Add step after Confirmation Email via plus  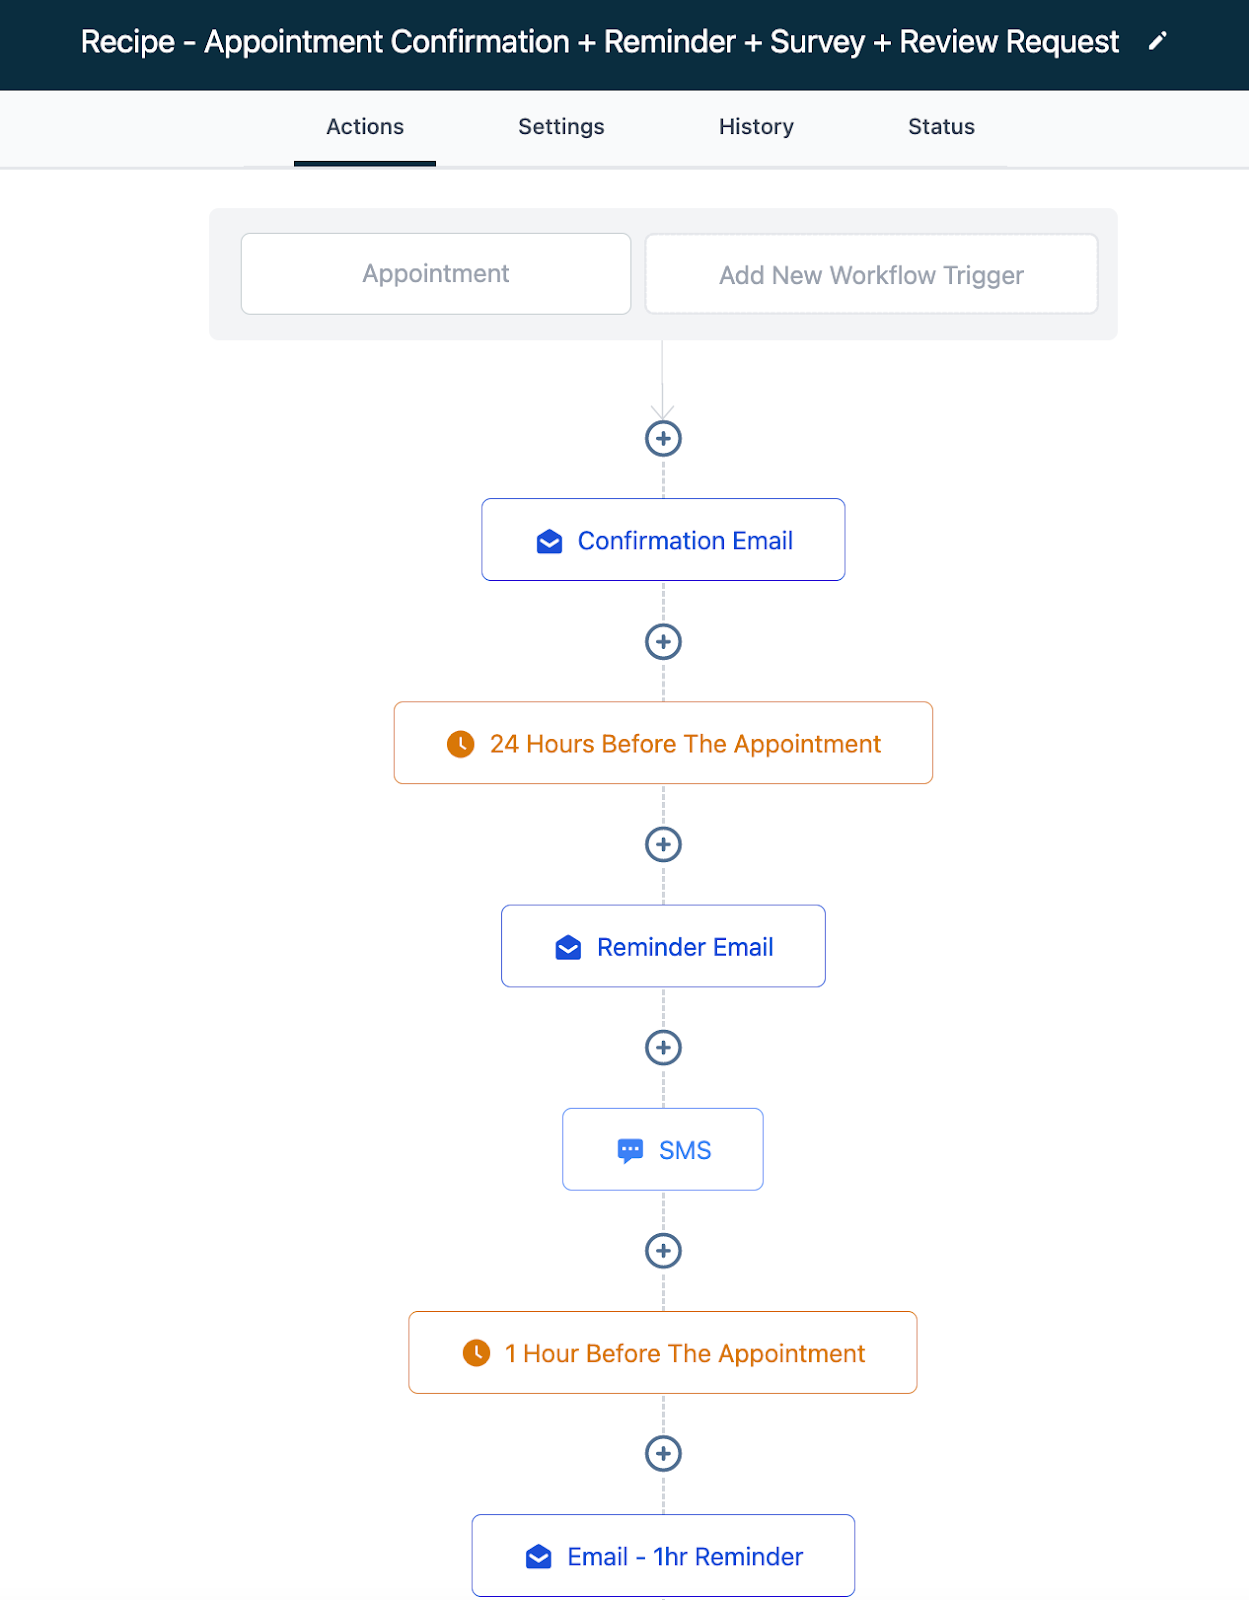pos(663,641)
